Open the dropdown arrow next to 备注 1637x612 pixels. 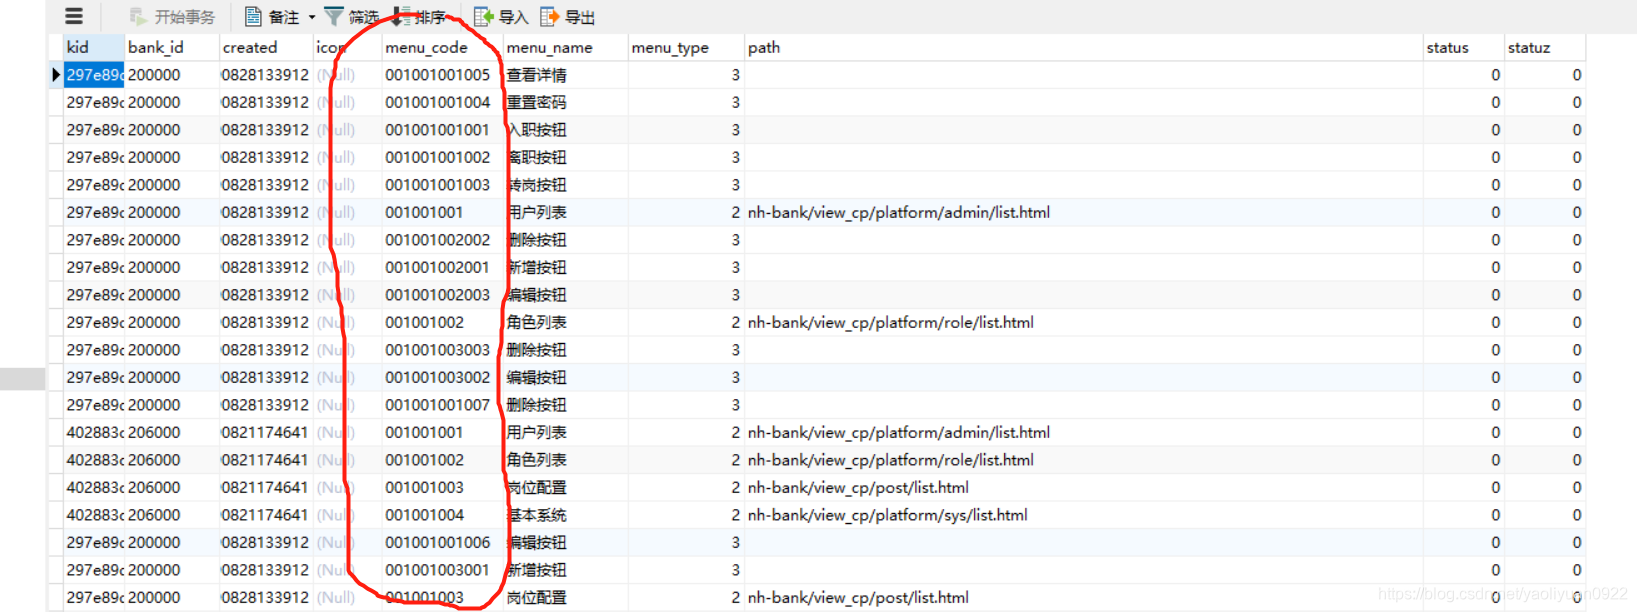311,17
